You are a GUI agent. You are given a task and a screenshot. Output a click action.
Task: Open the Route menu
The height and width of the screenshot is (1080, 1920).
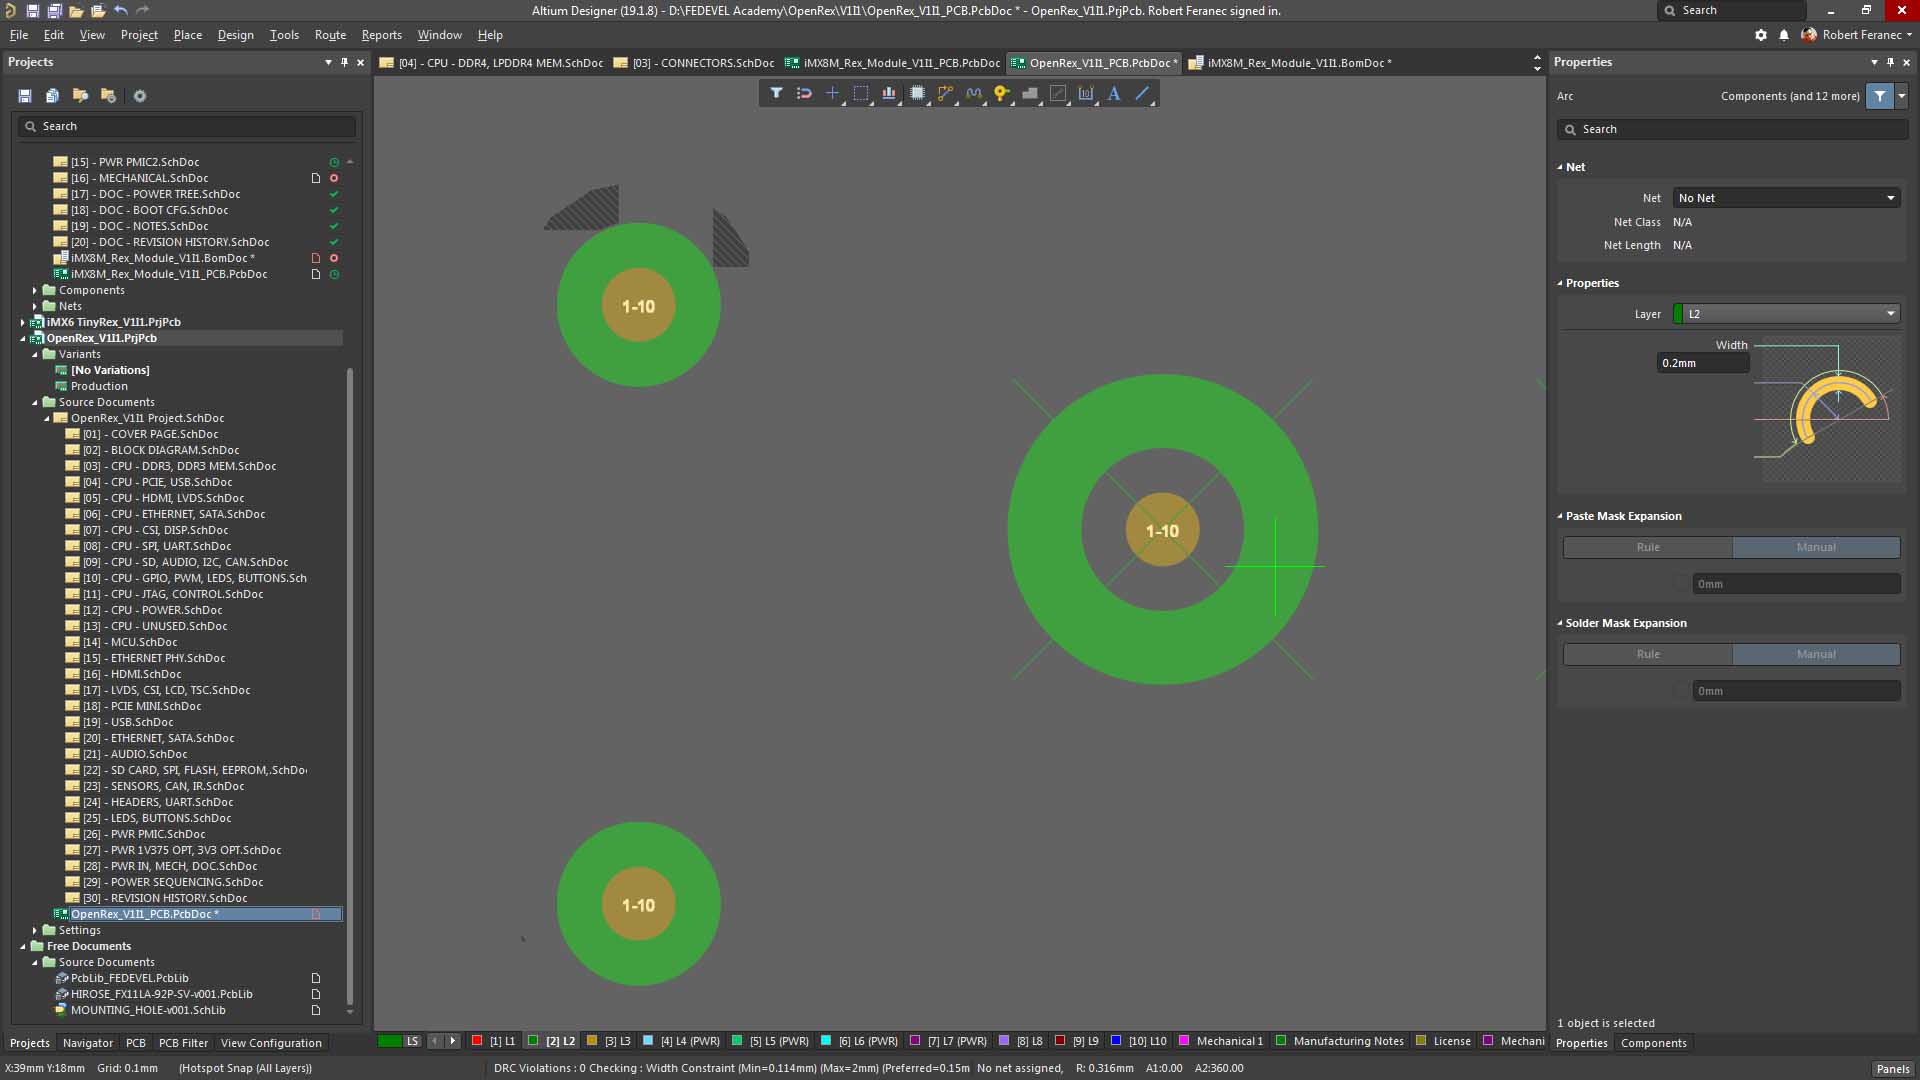pyautogui.click(x=330, y=35)
